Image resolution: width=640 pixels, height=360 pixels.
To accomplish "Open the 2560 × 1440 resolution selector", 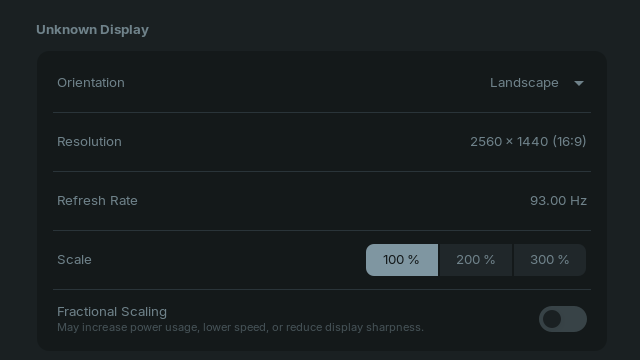I will (528, 142).
